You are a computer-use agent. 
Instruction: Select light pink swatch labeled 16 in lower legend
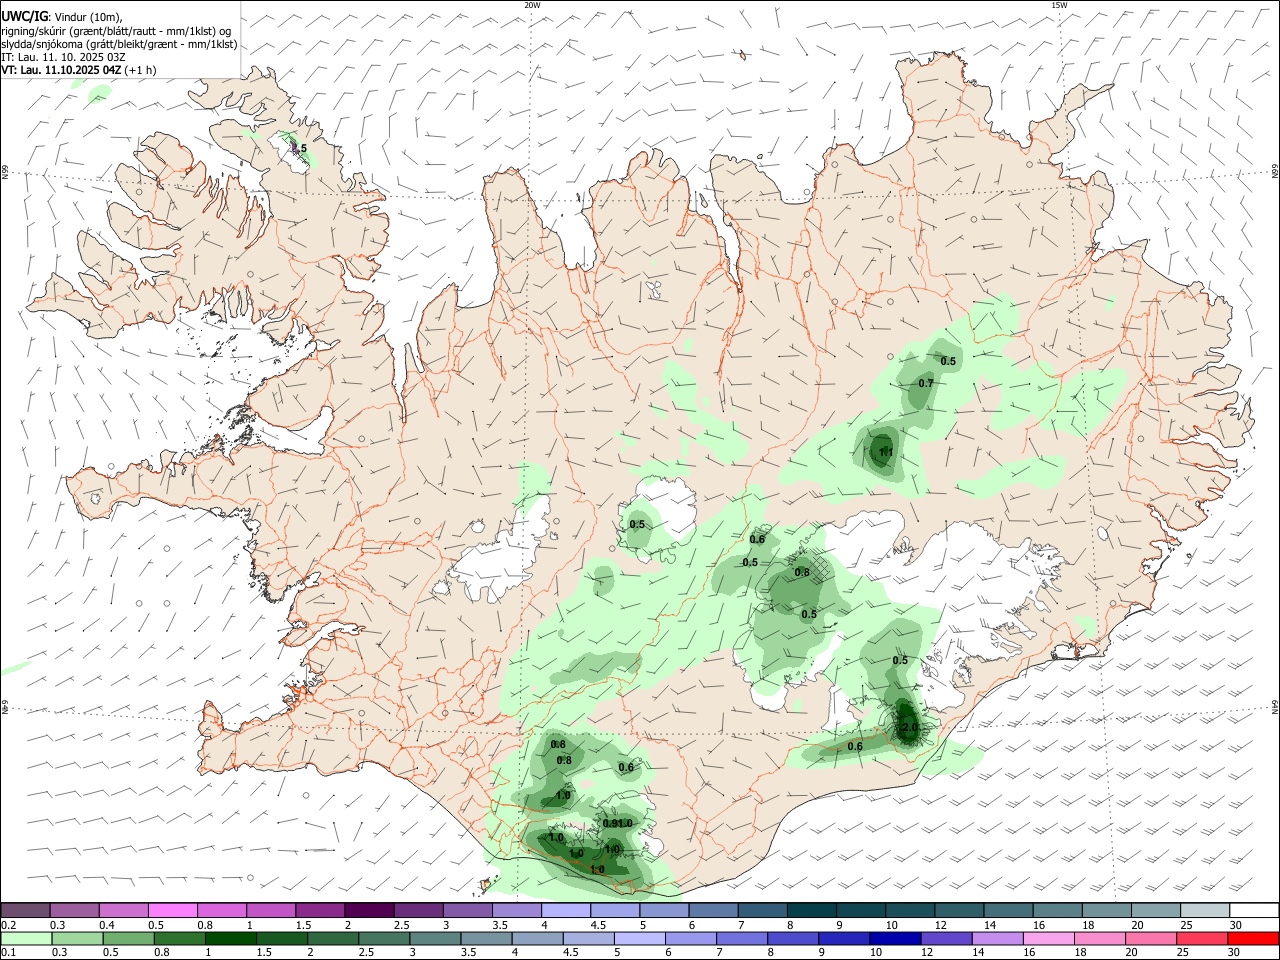click(x=1048, y=938)
